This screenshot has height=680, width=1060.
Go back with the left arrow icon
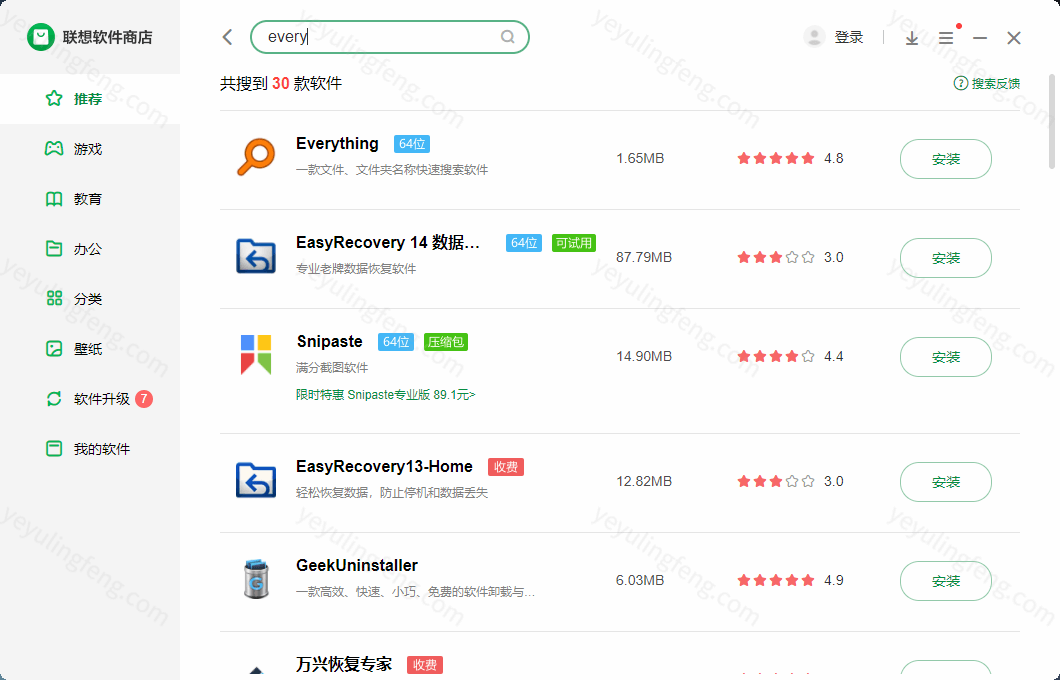[228, 37]
